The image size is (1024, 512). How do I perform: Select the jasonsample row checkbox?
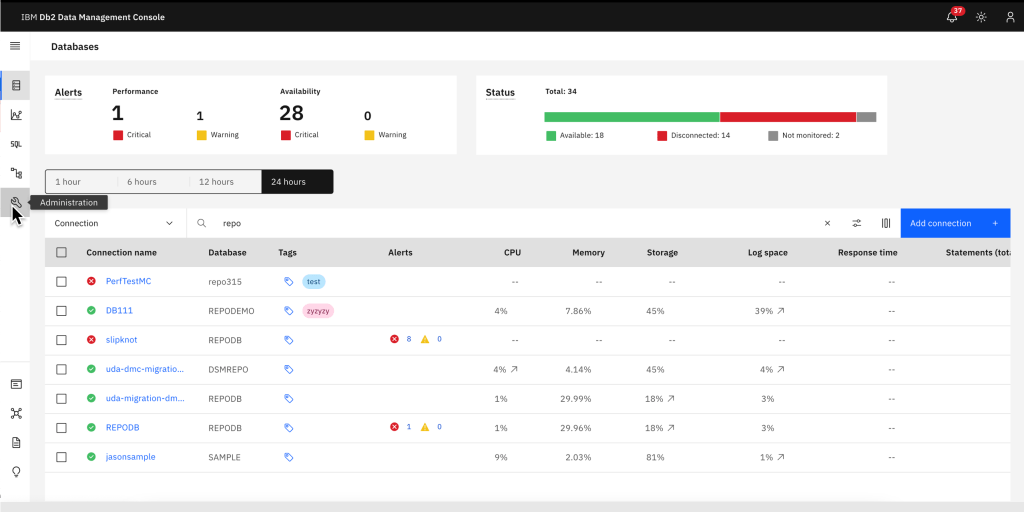(x=61, y=457)
